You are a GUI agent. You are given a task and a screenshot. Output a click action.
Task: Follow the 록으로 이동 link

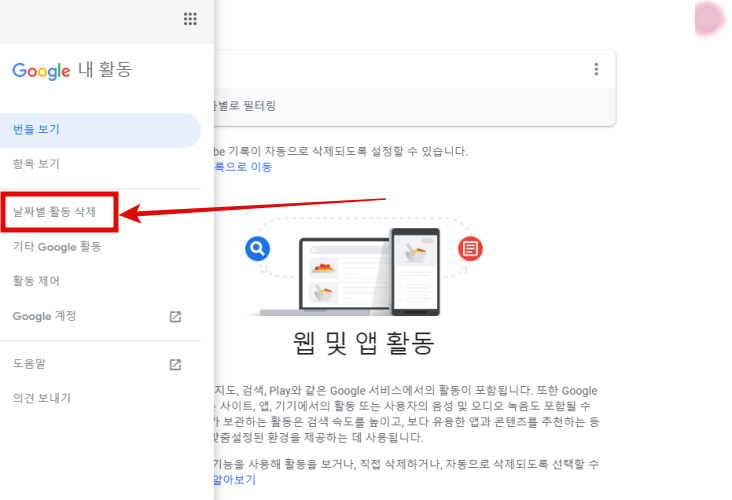click(x=243, y=167)
